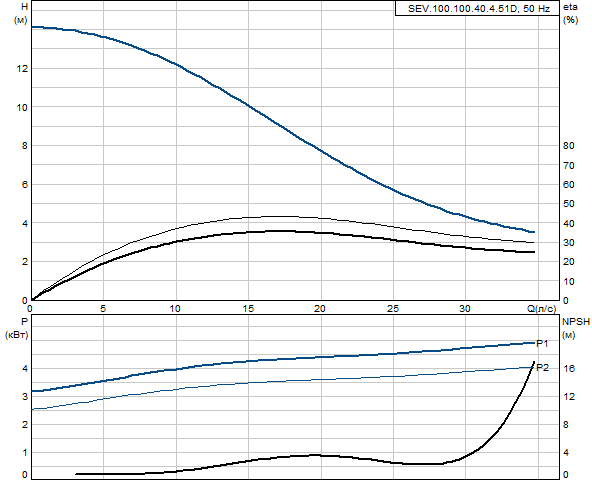Click the H axis title
This screenshot has width=592, height=480.
point(25,7)
